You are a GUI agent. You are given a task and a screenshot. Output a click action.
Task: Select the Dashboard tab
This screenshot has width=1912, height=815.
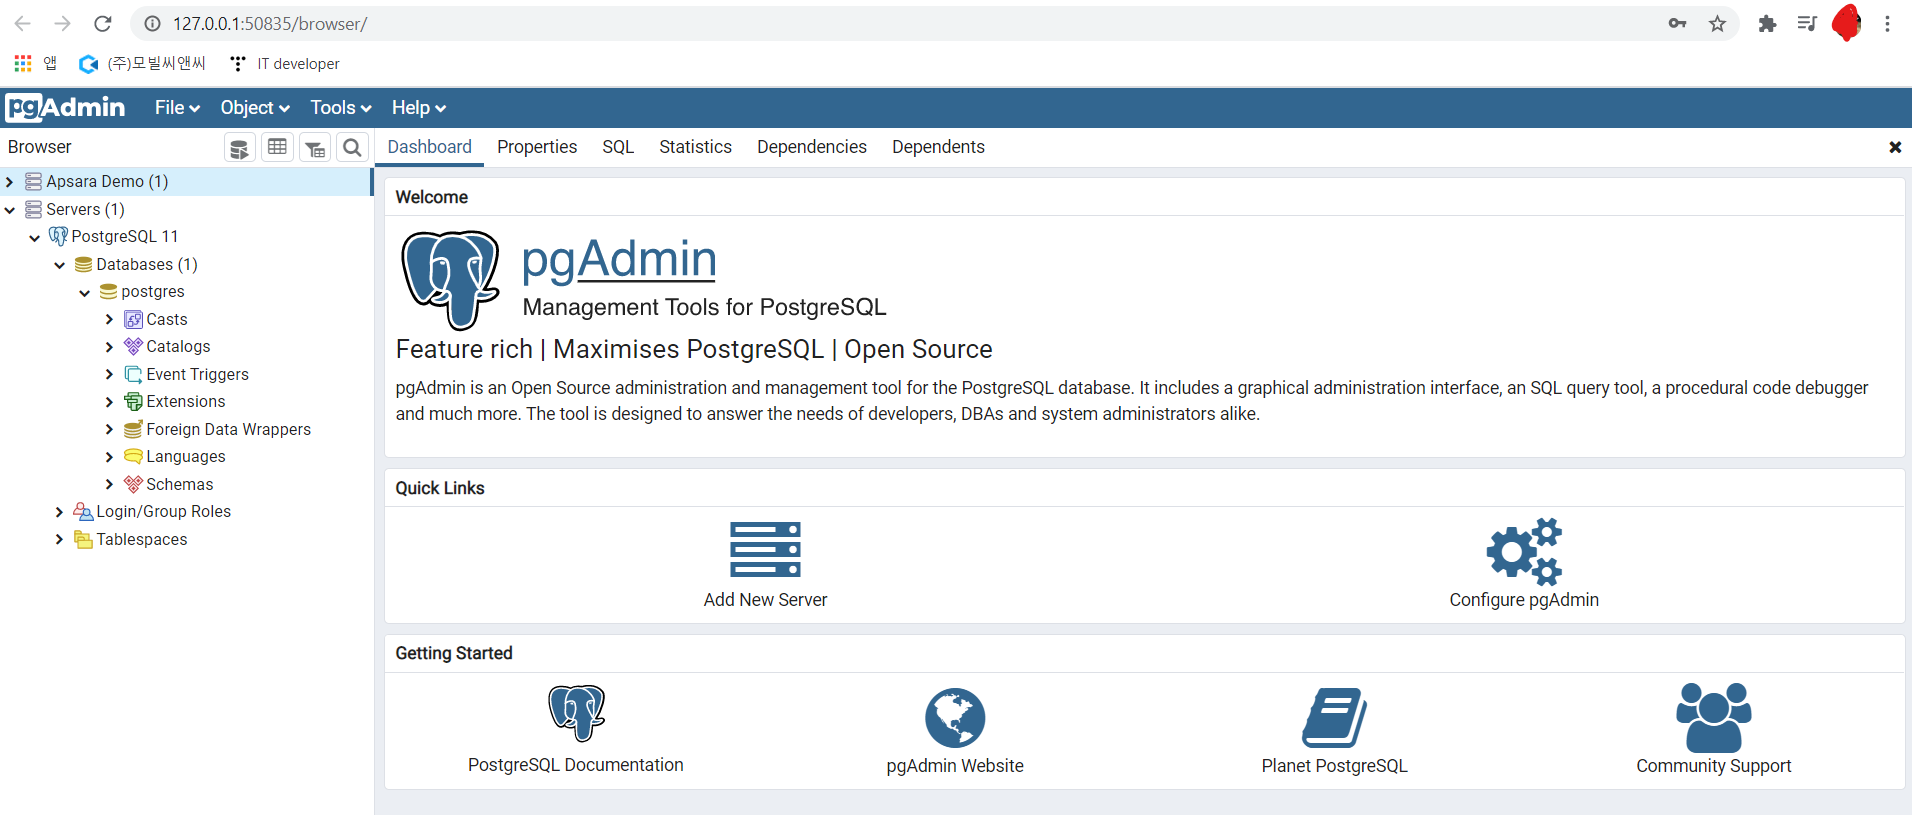429,147
